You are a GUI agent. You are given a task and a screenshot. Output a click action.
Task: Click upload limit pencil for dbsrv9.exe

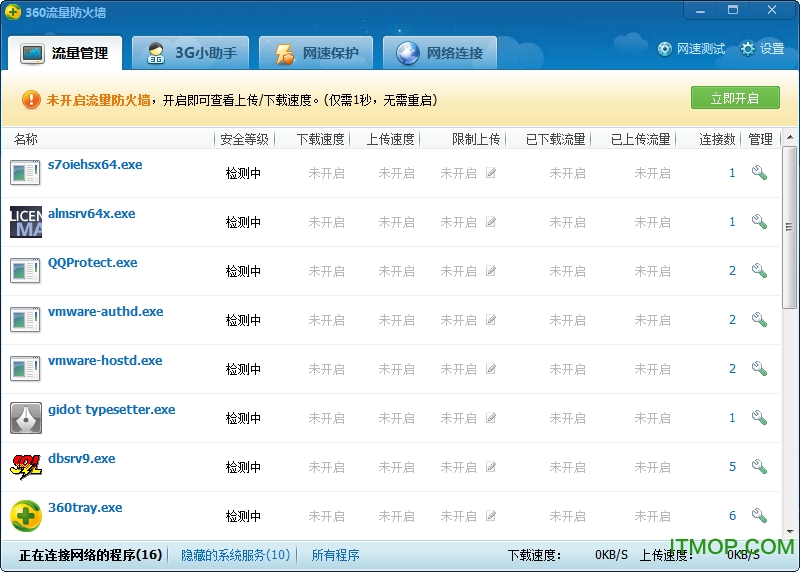(491, 467)
